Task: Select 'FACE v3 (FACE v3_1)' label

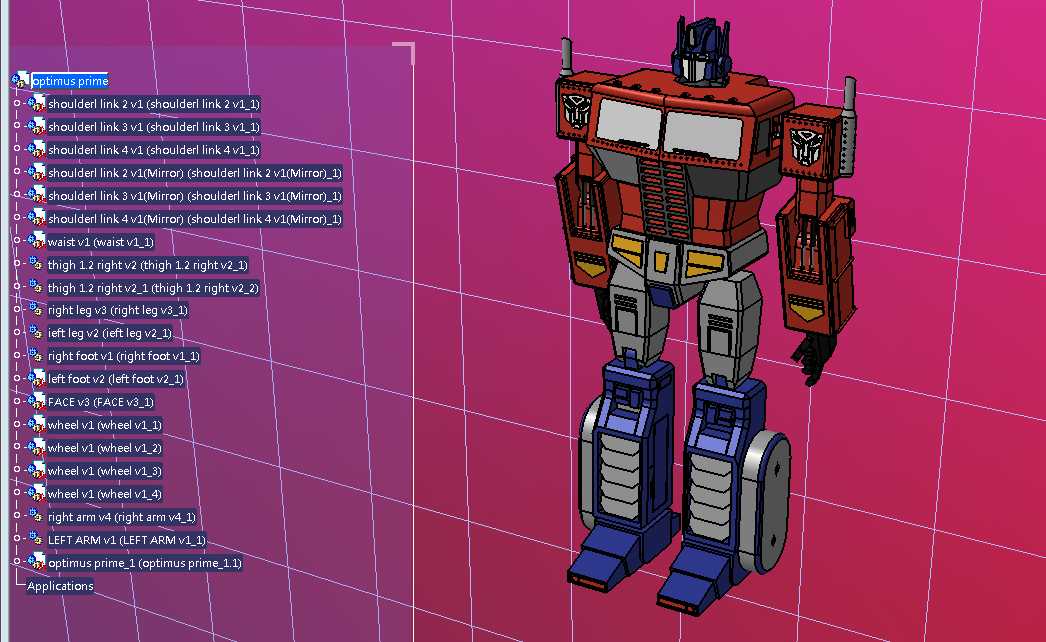Action: [x=101, y=402]
